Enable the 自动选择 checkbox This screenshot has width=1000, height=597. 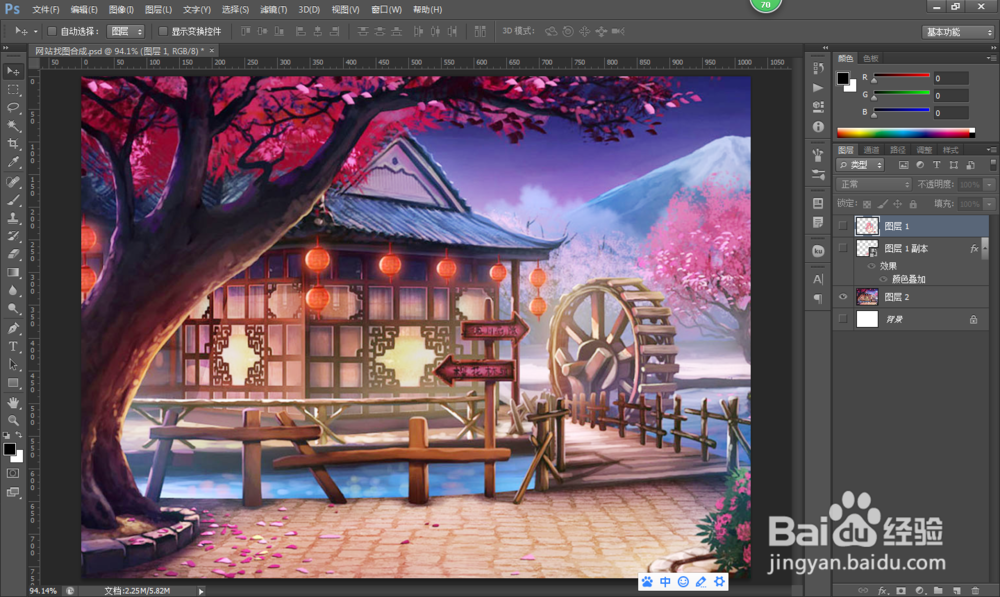(52, 31)
